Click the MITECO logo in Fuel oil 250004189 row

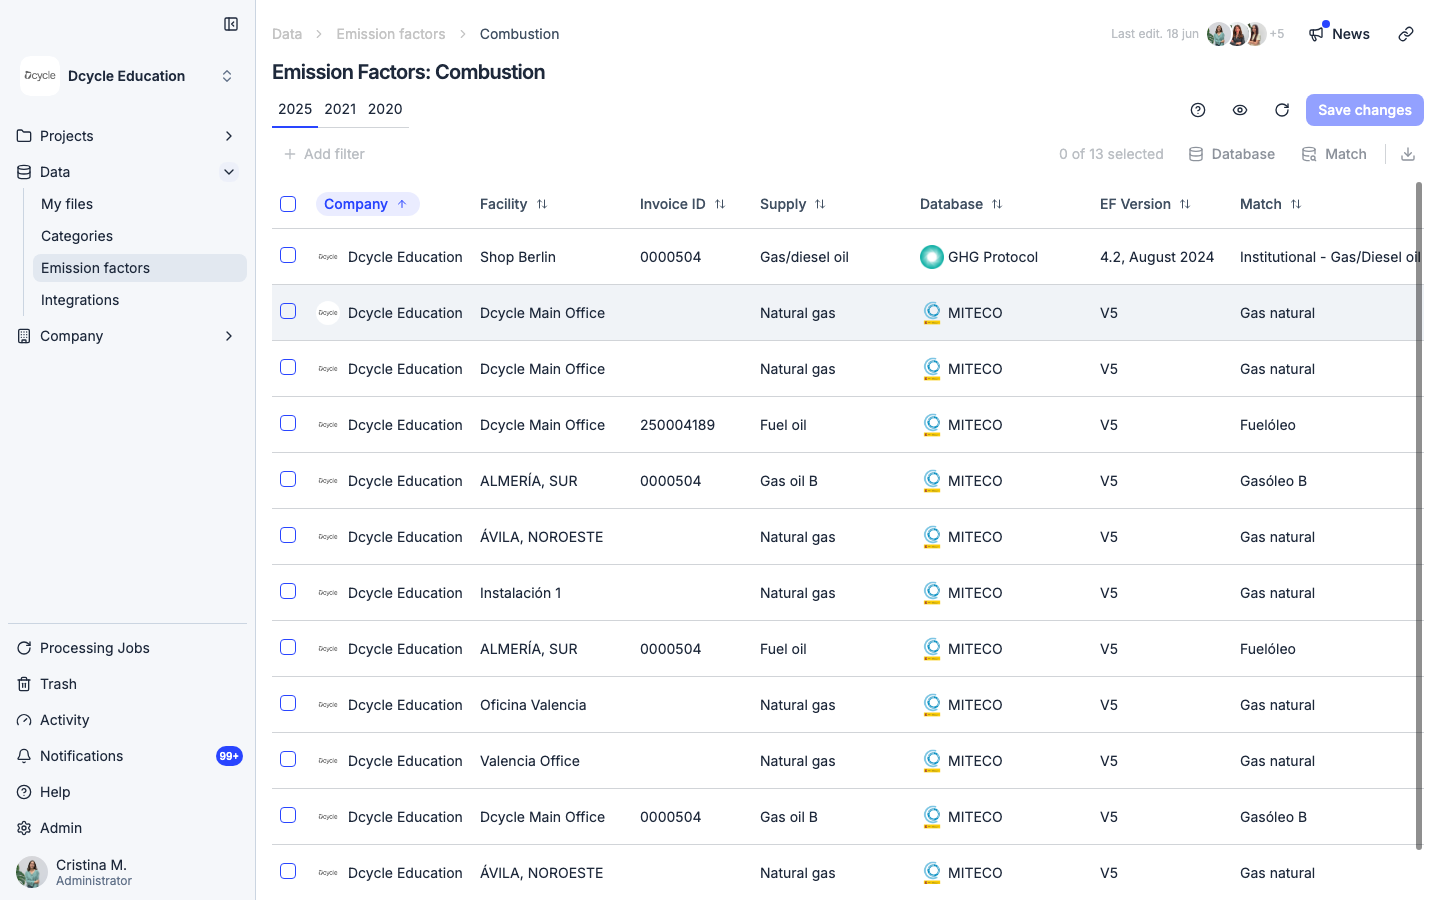(932, 425)
